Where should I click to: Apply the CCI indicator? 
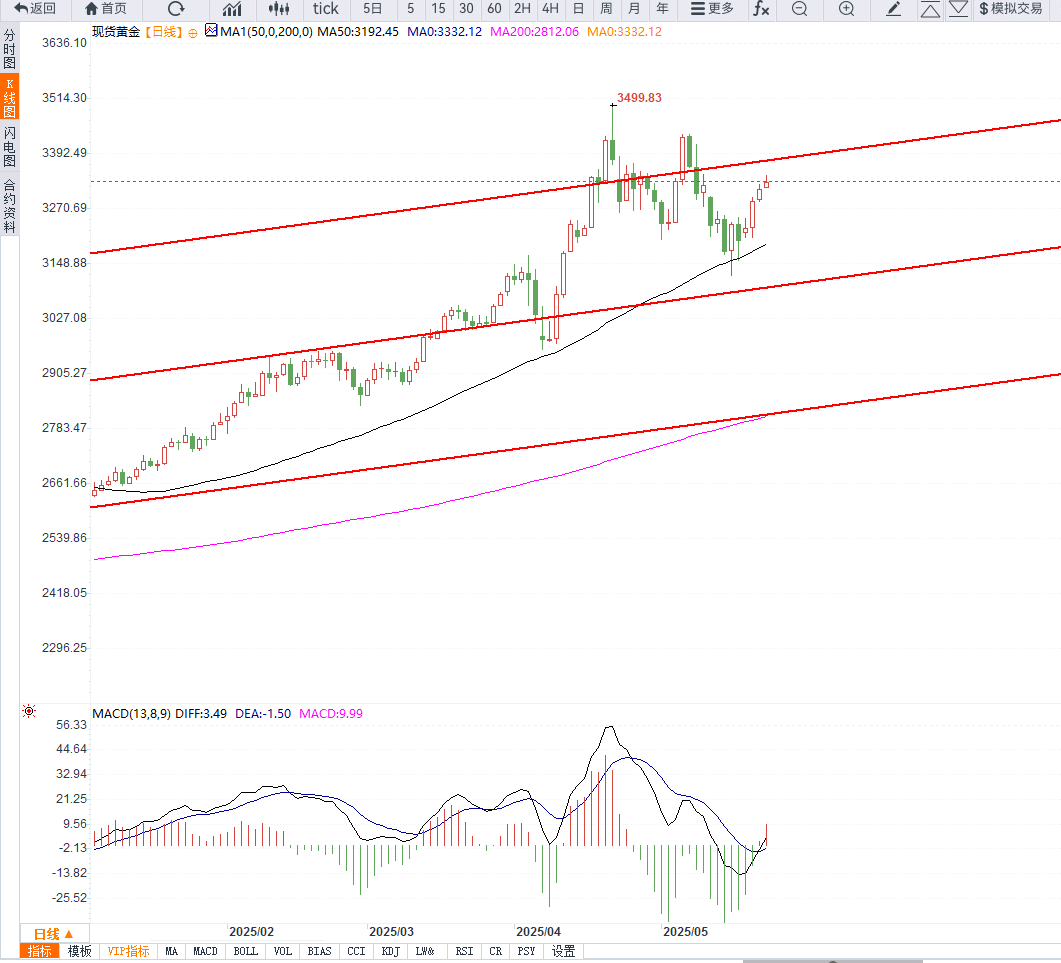pyautogui.click(x=356, y=951)
